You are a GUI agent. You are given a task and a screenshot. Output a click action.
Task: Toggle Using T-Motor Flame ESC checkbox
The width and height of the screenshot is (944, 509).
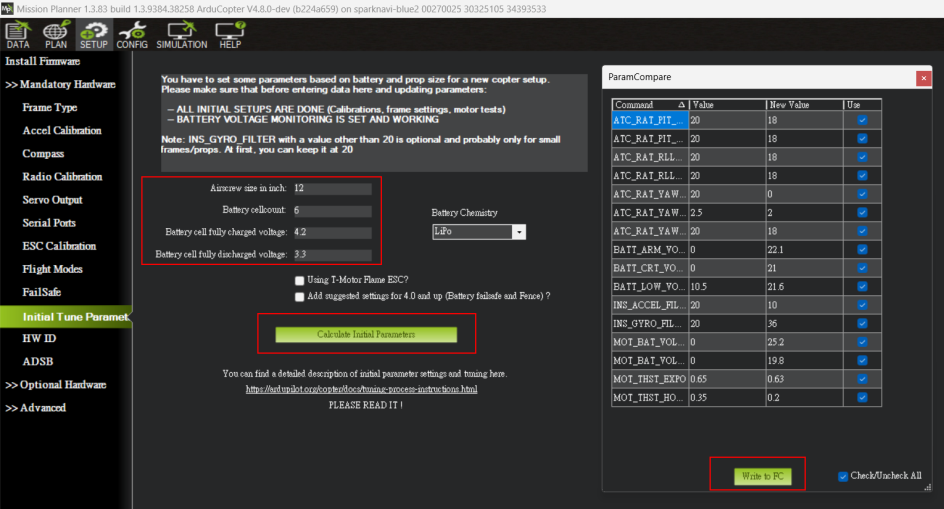(299, 280)
